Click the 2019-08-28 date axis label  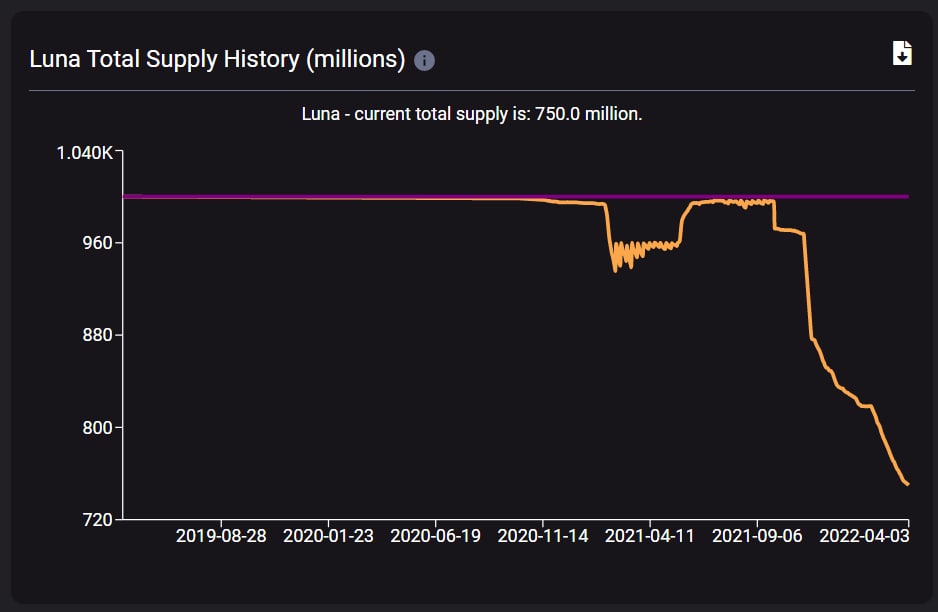click(221, 535)
